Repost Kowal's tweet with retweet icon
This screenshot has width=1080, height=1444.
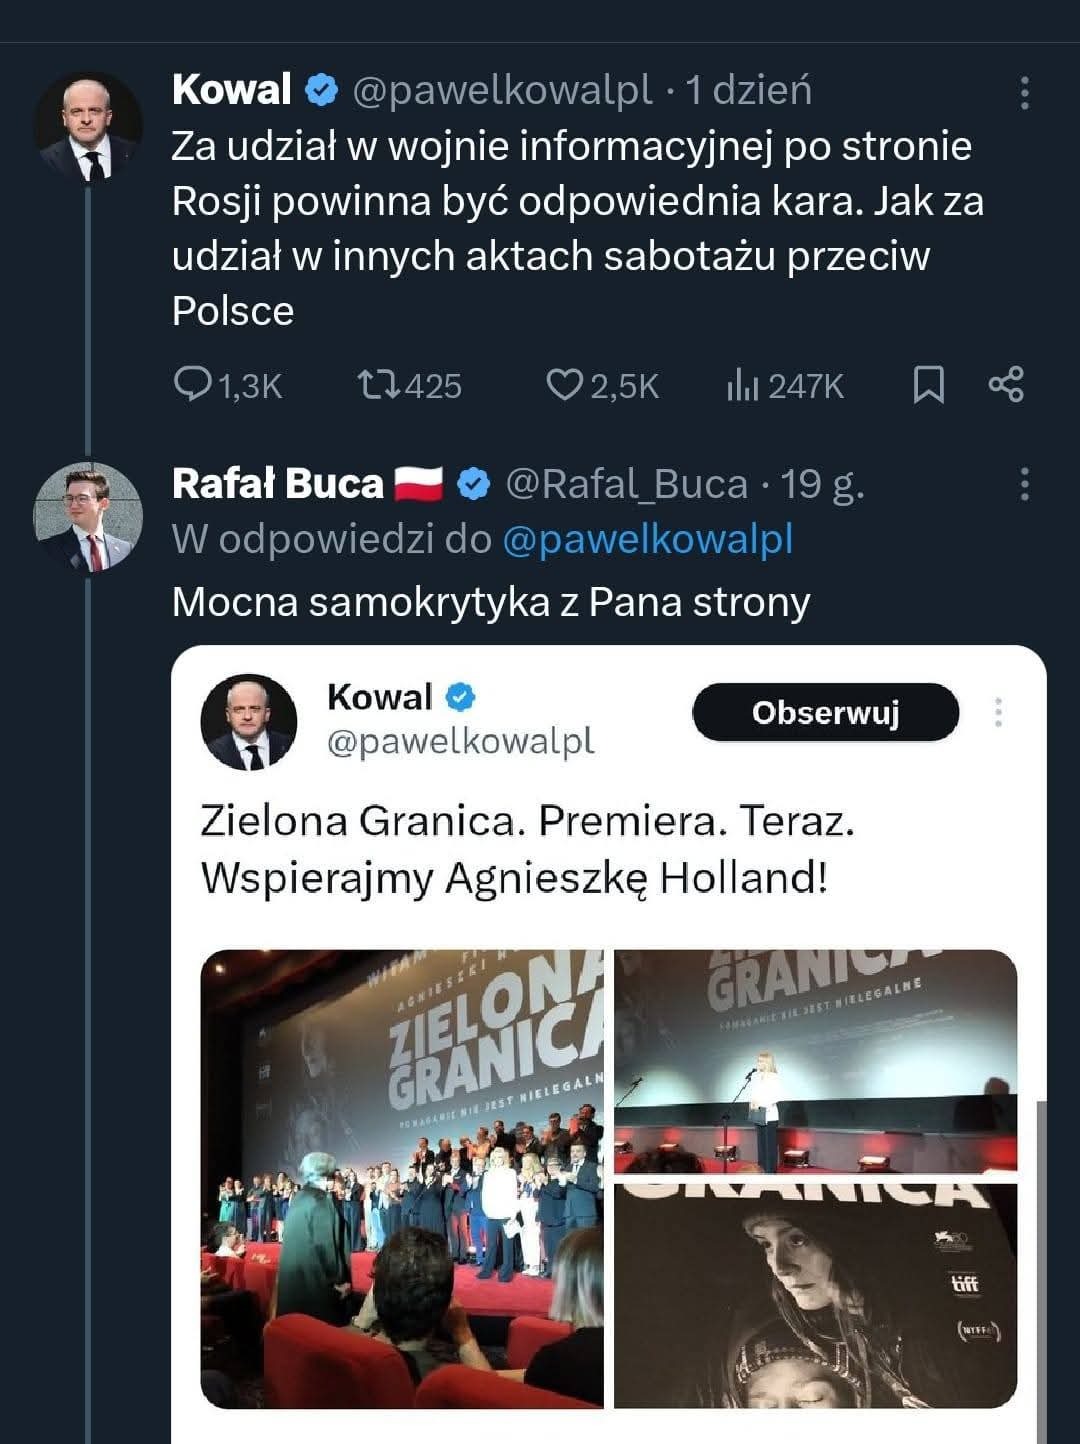[x=379, y=385]
